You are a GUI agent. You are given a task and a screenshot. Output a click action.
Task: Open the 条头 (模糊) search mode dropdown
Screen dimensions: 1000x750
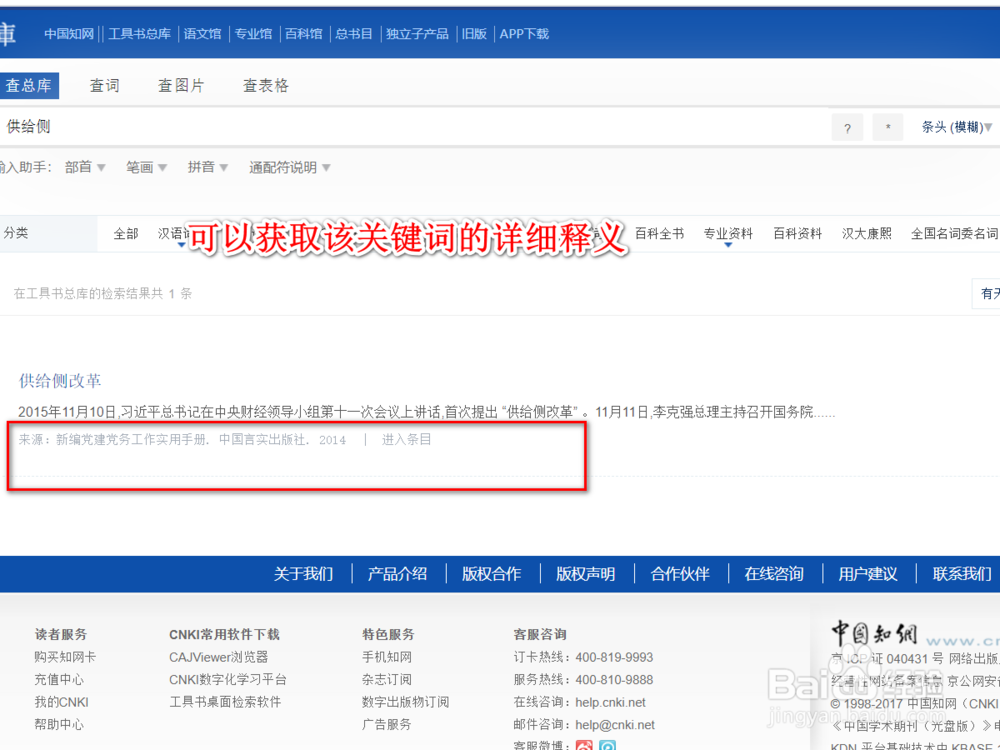(x=957, y=128)
